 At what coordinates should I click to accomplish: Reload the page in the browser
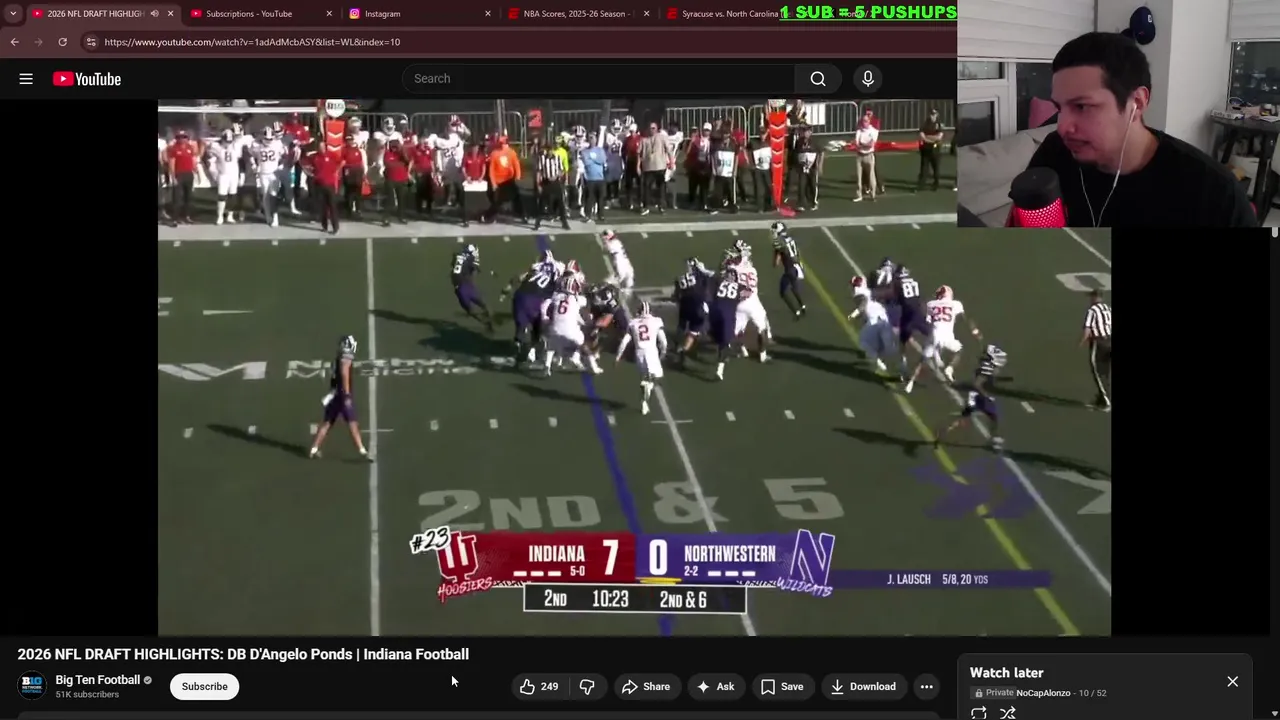coord(62,42)
